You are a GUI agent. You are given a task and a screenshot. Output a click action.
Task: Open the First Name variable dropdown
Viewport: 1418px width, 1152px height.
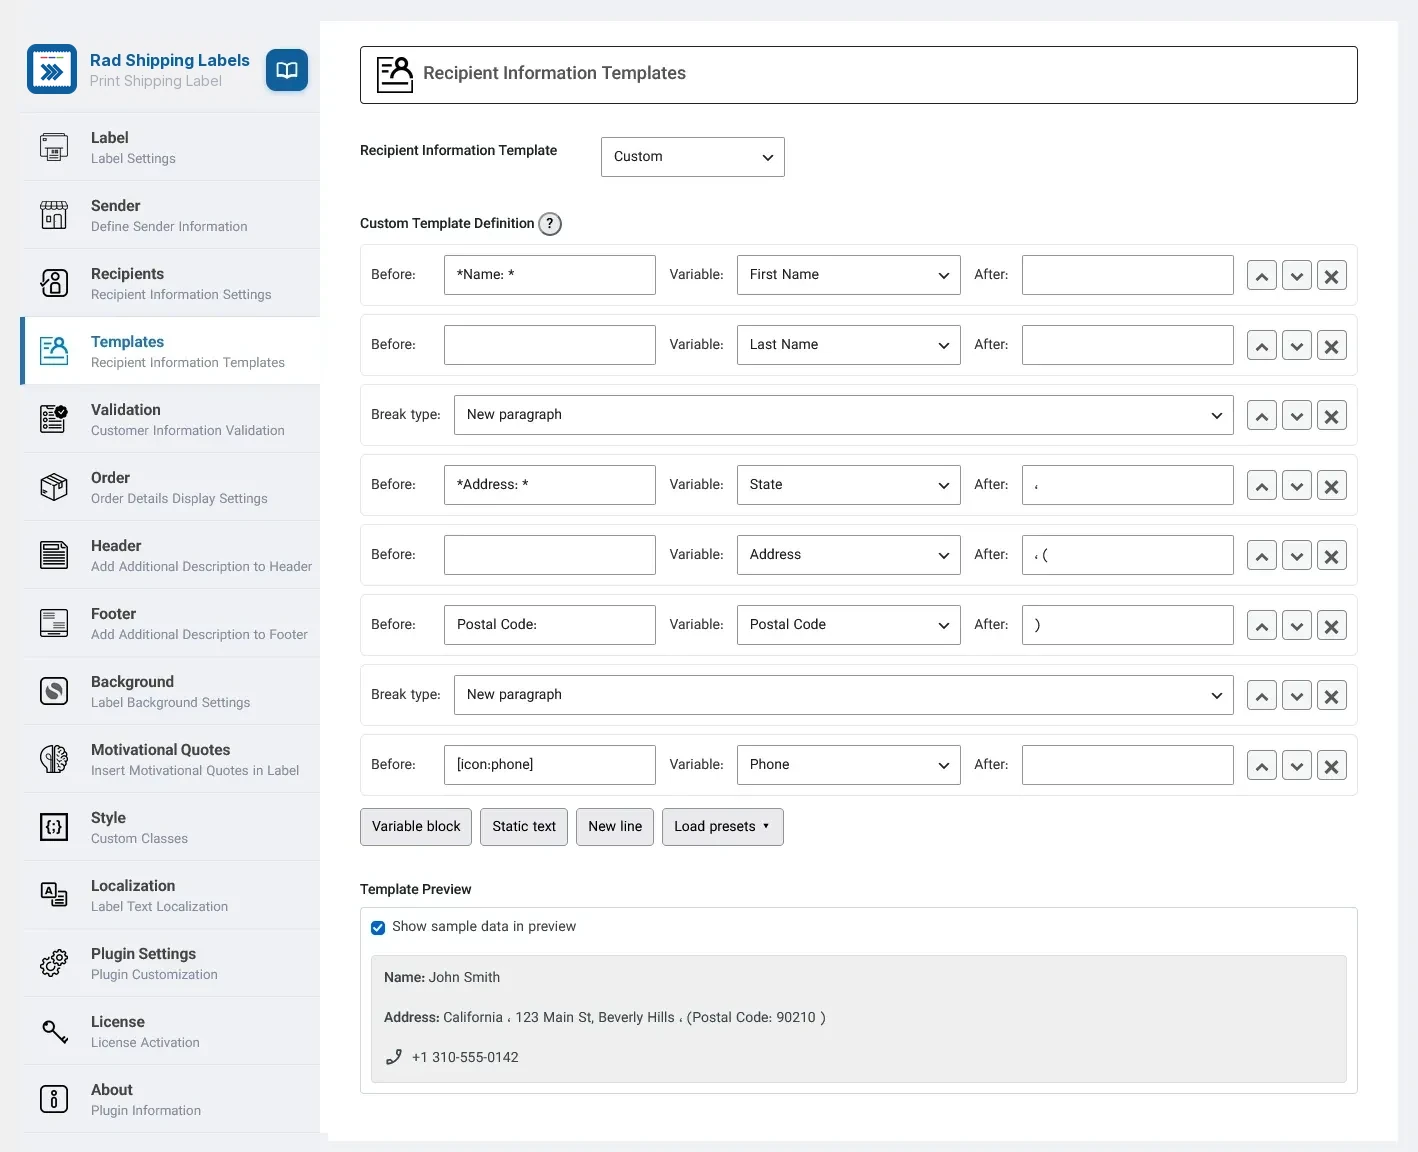tap(849, 275)
